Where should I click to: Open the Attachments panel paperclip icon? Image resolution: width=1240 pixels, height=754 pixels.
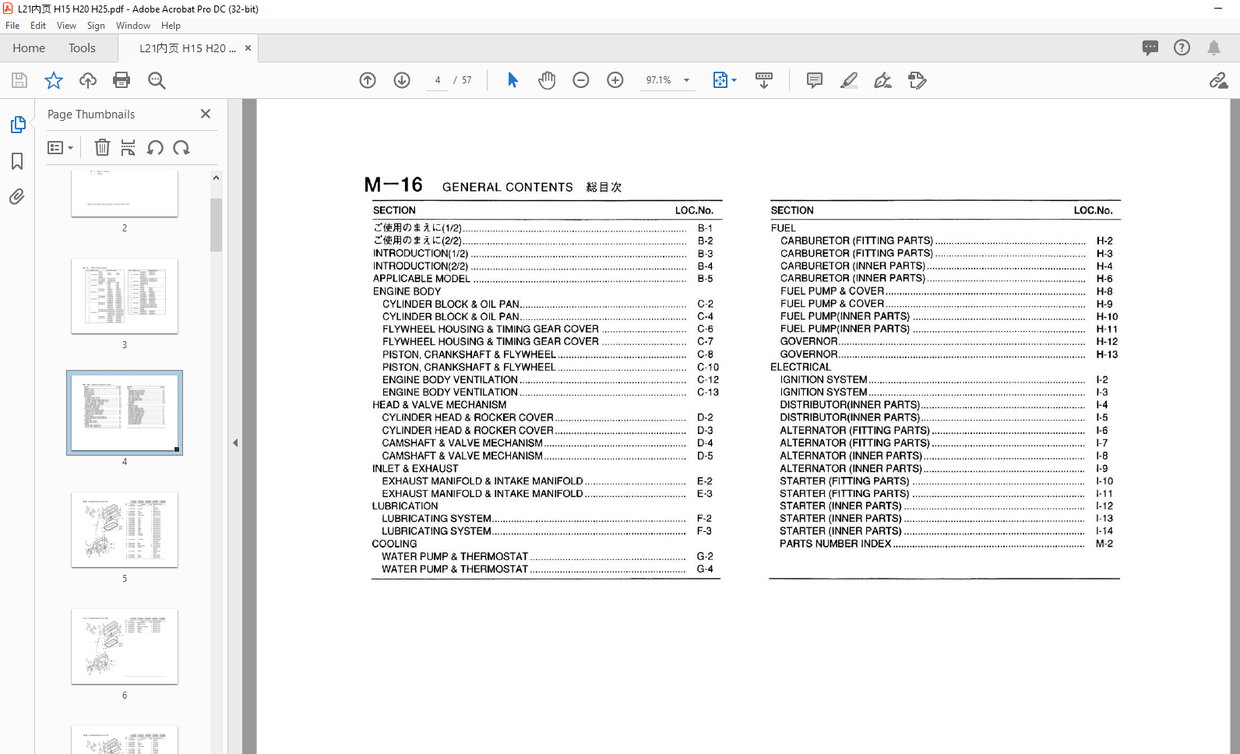coord(17,196)
